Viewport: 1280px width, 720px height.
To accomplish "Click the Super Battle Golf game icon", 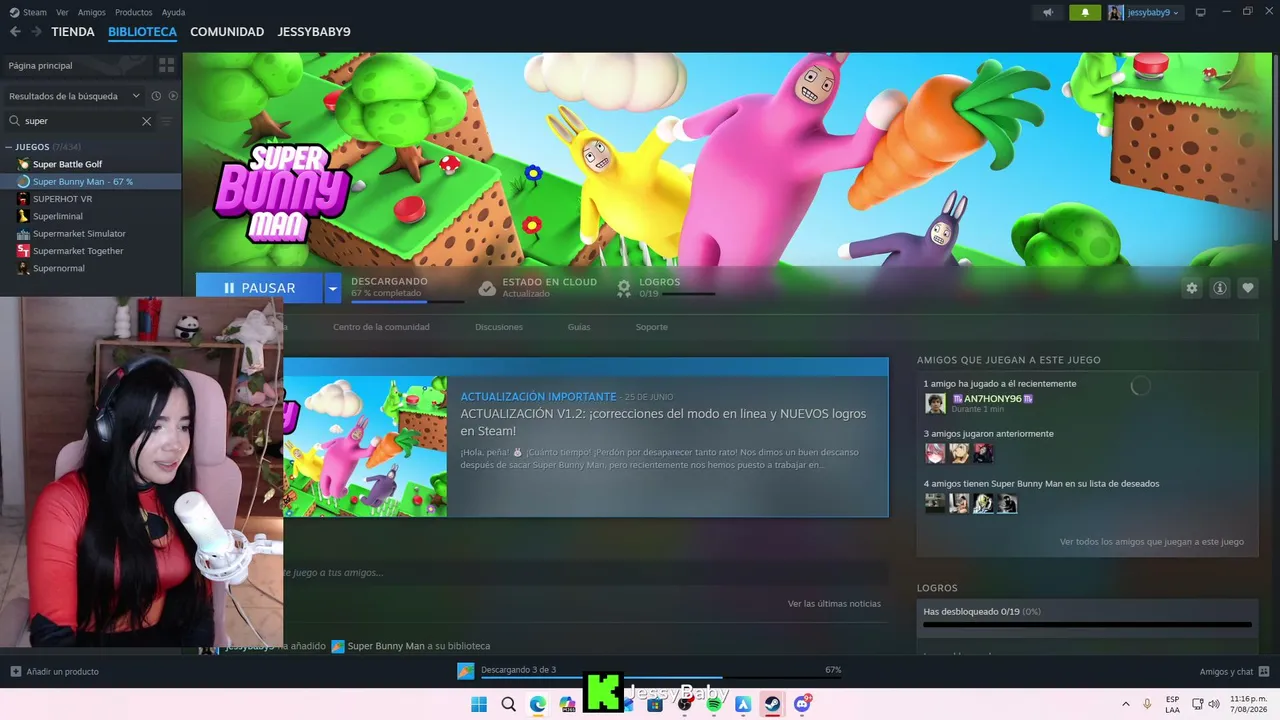I will (x=23, y=164).
